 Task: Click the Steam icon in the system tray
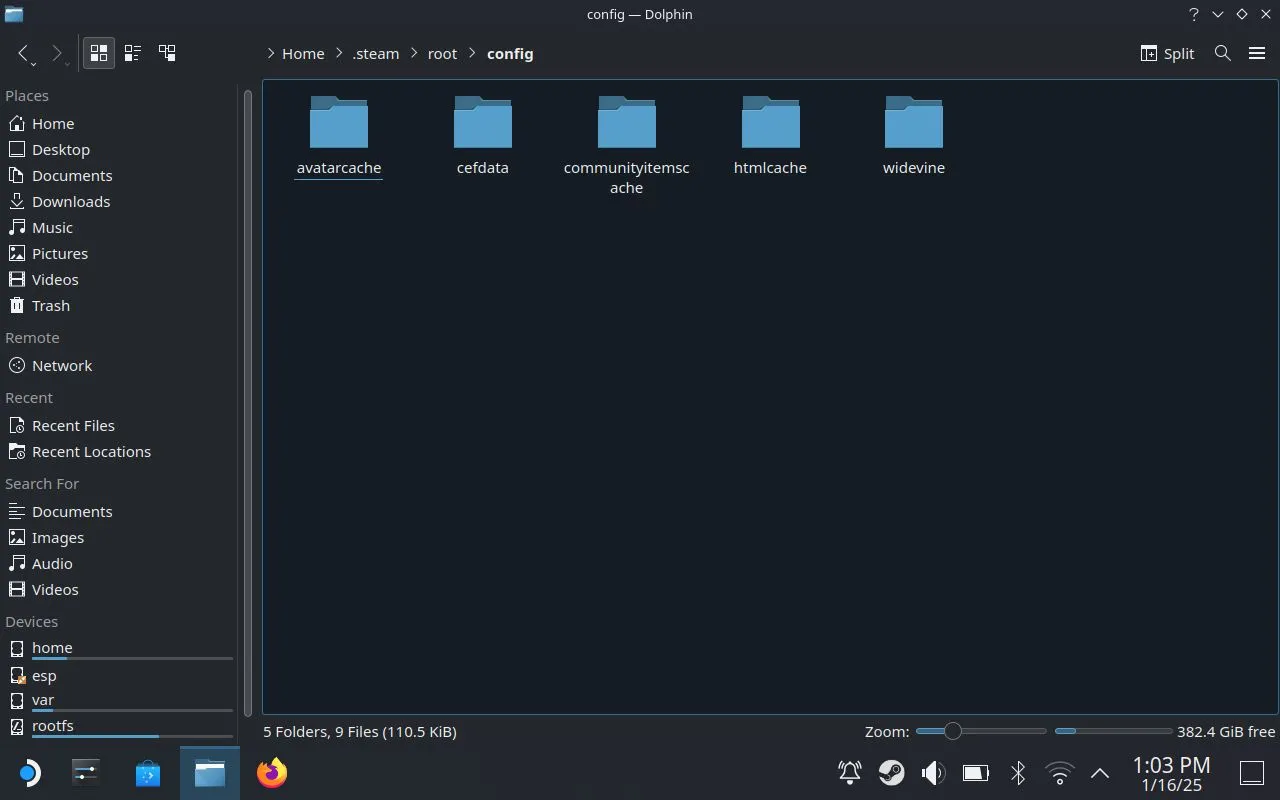coord(892,772)
